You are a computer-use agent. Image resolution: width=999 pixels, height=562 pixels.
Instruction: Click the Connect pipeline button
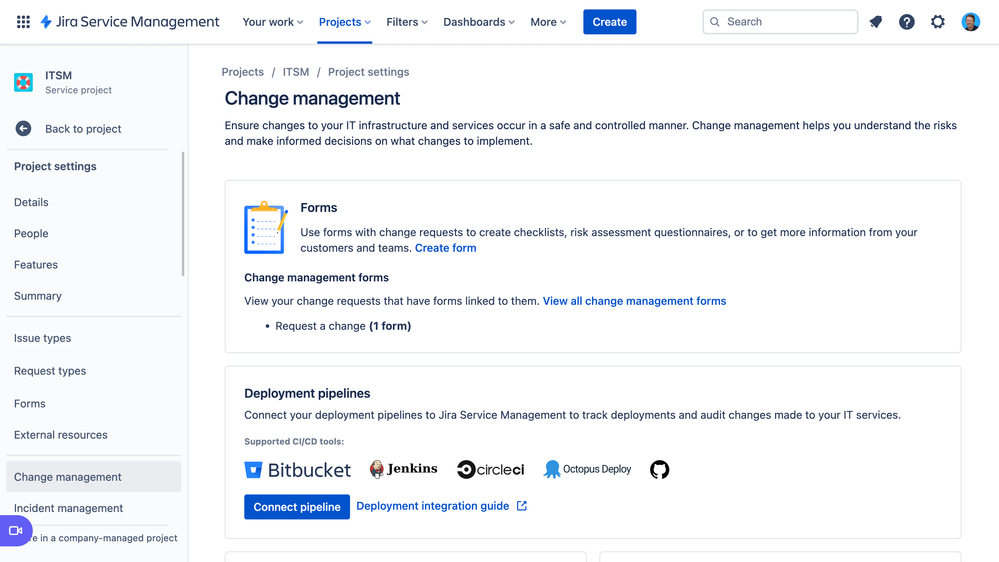click(297, 507)
